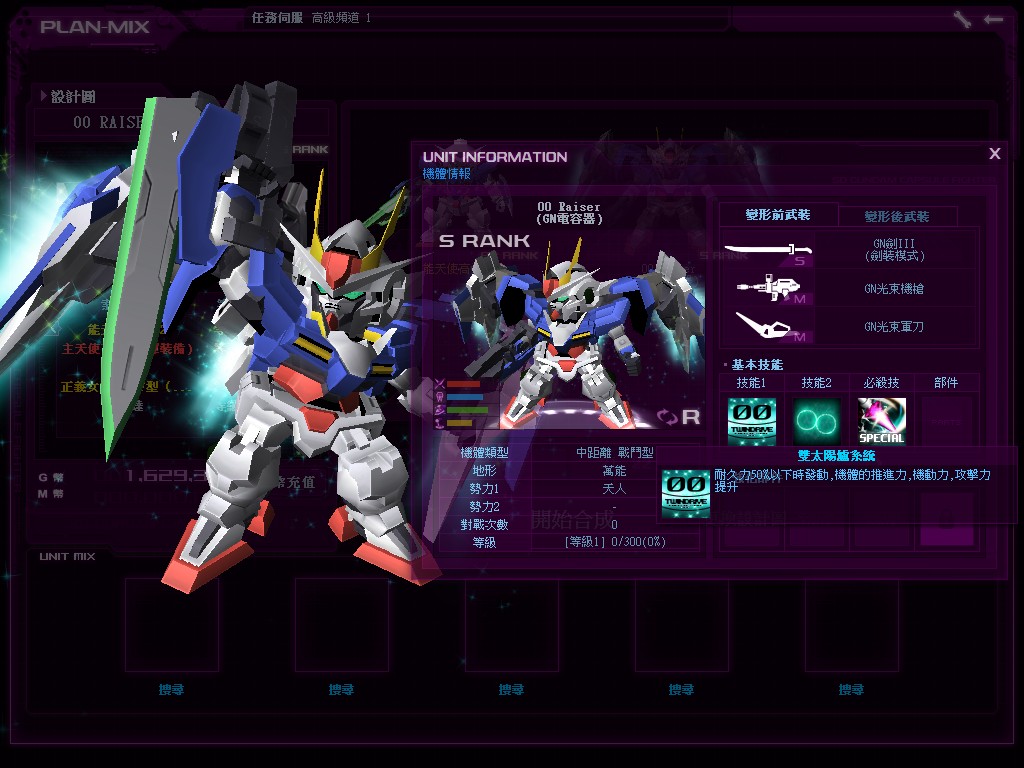This screenshot has width=1024, height=768.
Task: Click the third 搜尋 link under Unit Mix
Action: coord(511,690)
